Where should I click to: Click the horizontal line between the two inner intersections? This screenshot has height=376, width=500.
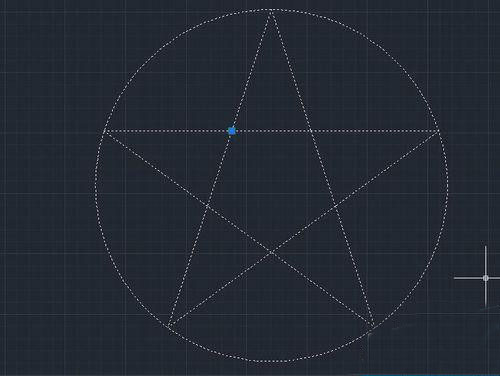(x=272, y=131)
